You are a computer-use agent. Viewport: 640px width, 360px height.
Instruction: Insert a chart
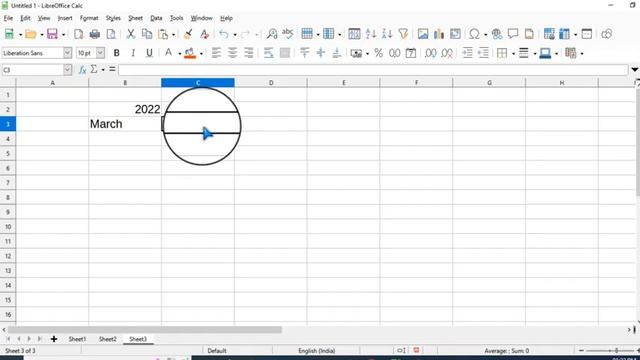coord(439,34)
